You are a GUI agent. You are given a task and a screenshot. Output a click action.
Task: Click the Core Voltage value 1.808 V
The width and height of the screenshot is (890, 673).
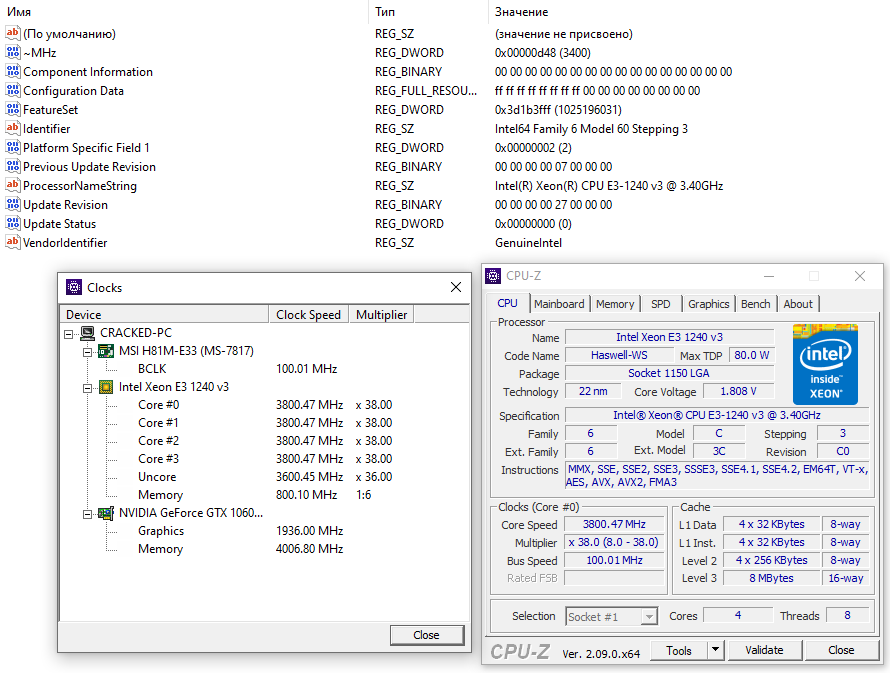(x=738, y=392)
